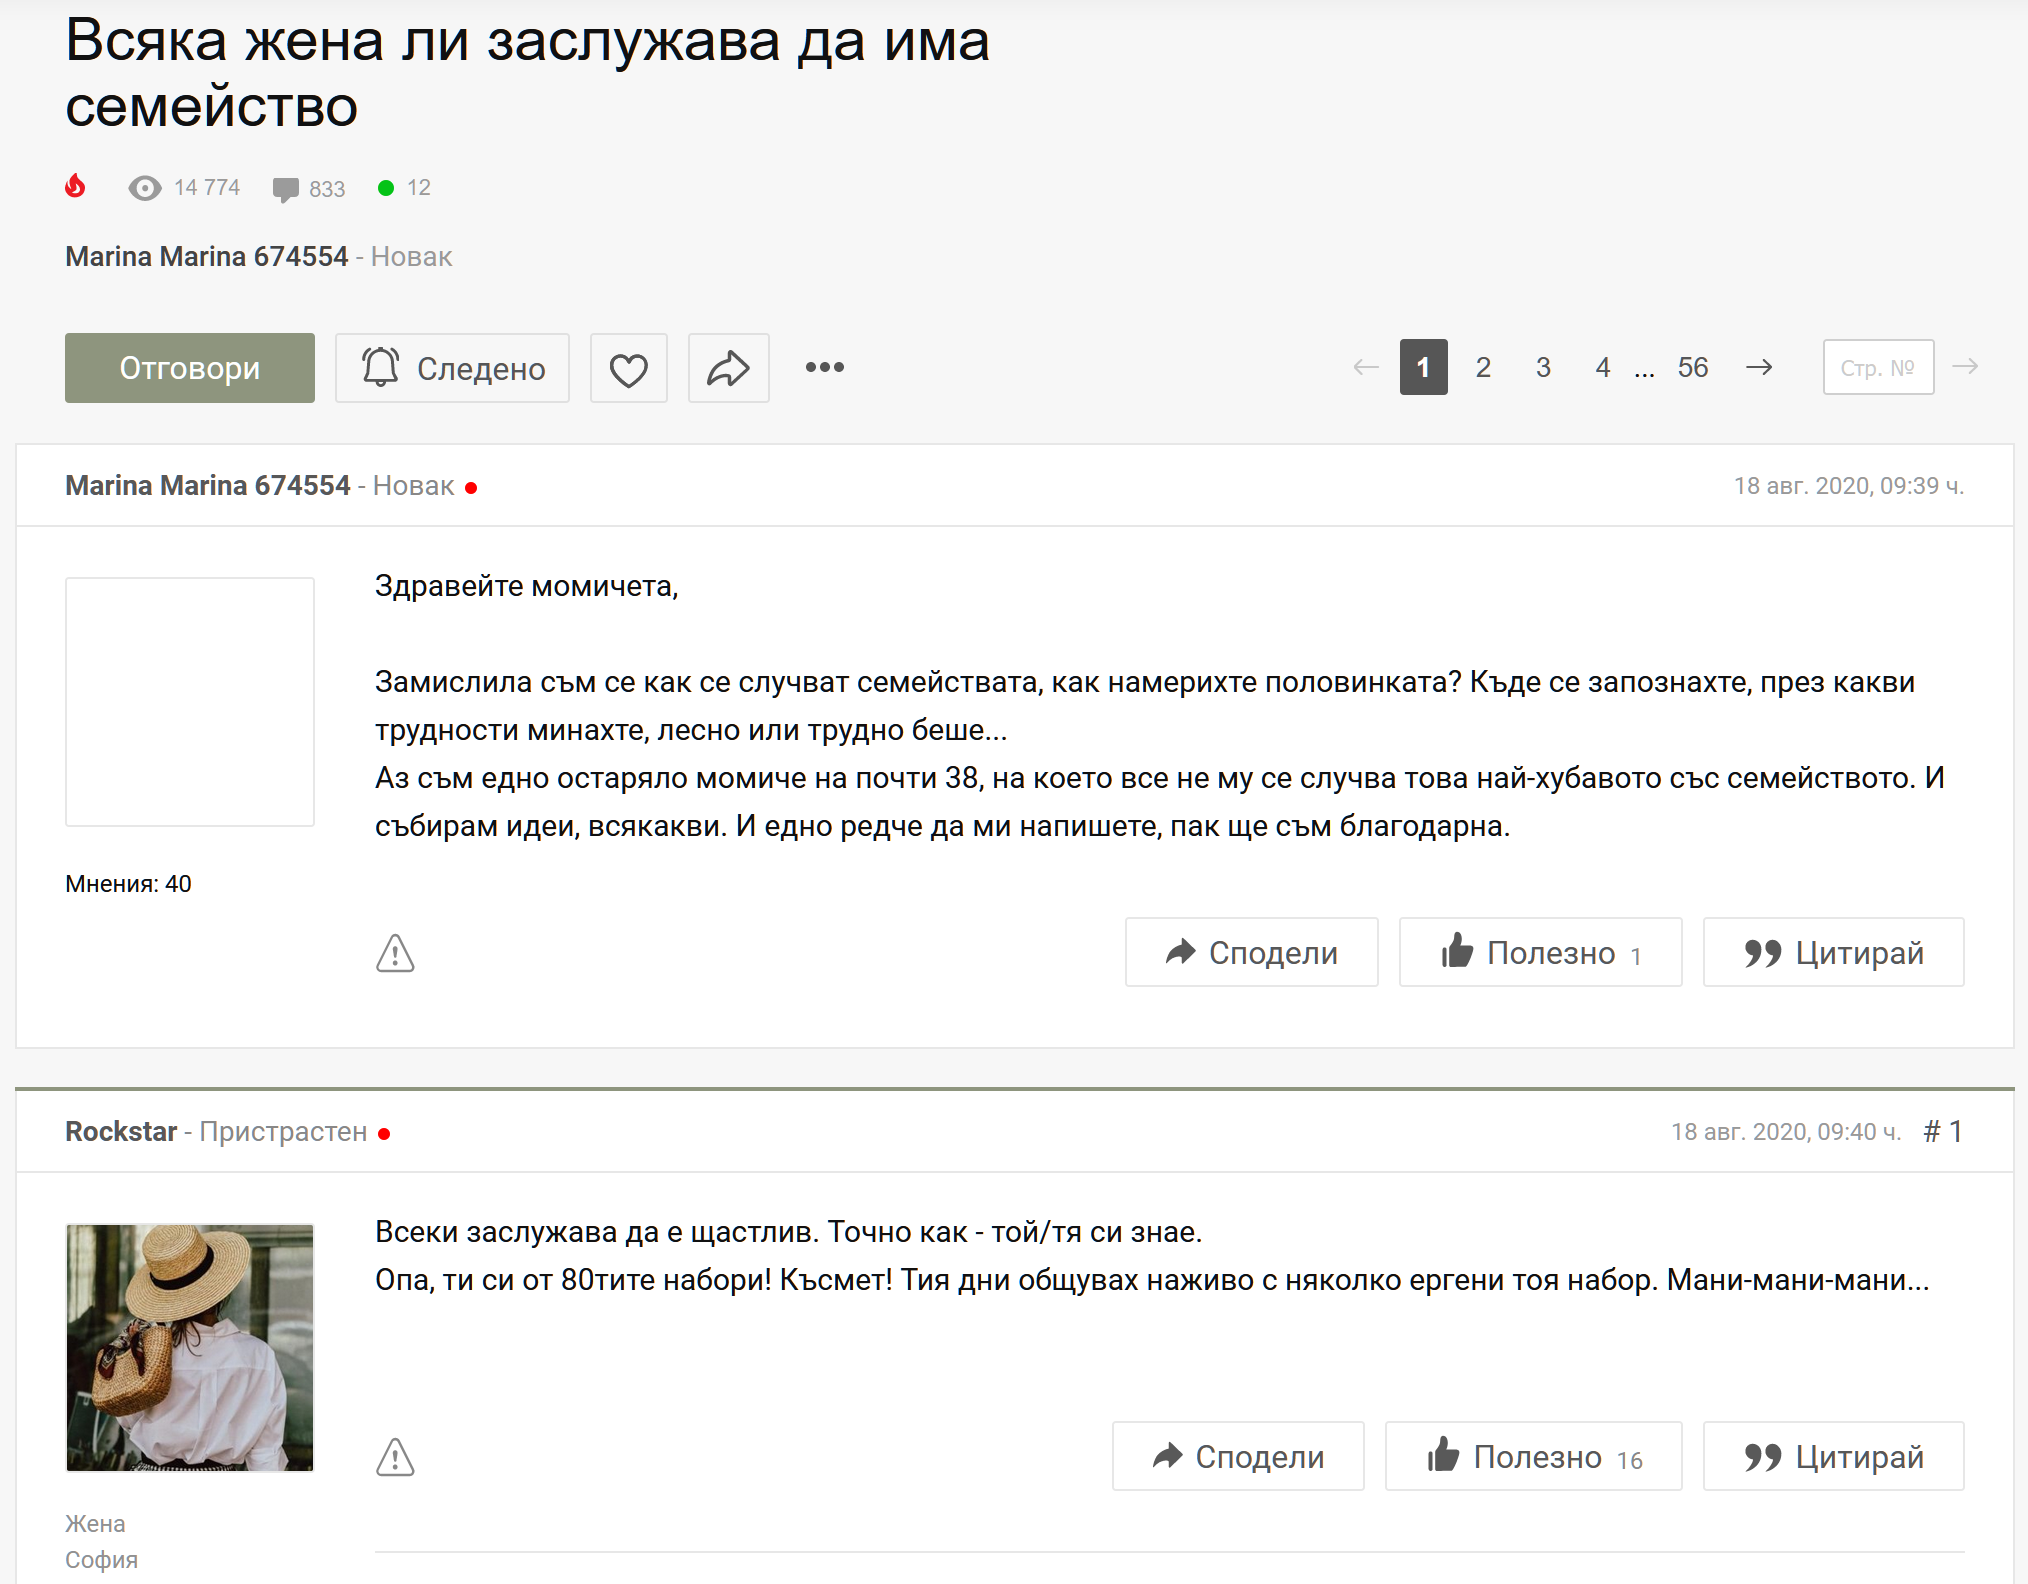Click the Стр. № page number field
Viewport: 2028px width, 1584px height.
point(1877,368)
